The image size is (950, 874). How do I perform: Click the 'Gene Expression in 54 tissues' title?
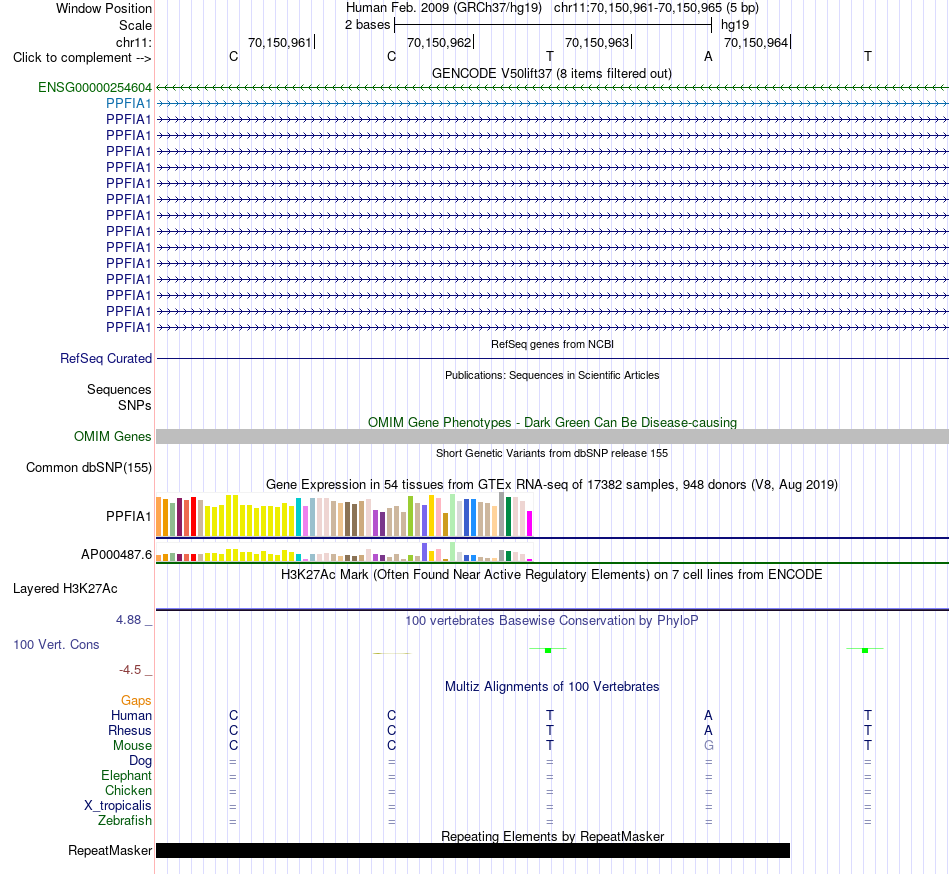pyautogui.click(x=552, y=485)
